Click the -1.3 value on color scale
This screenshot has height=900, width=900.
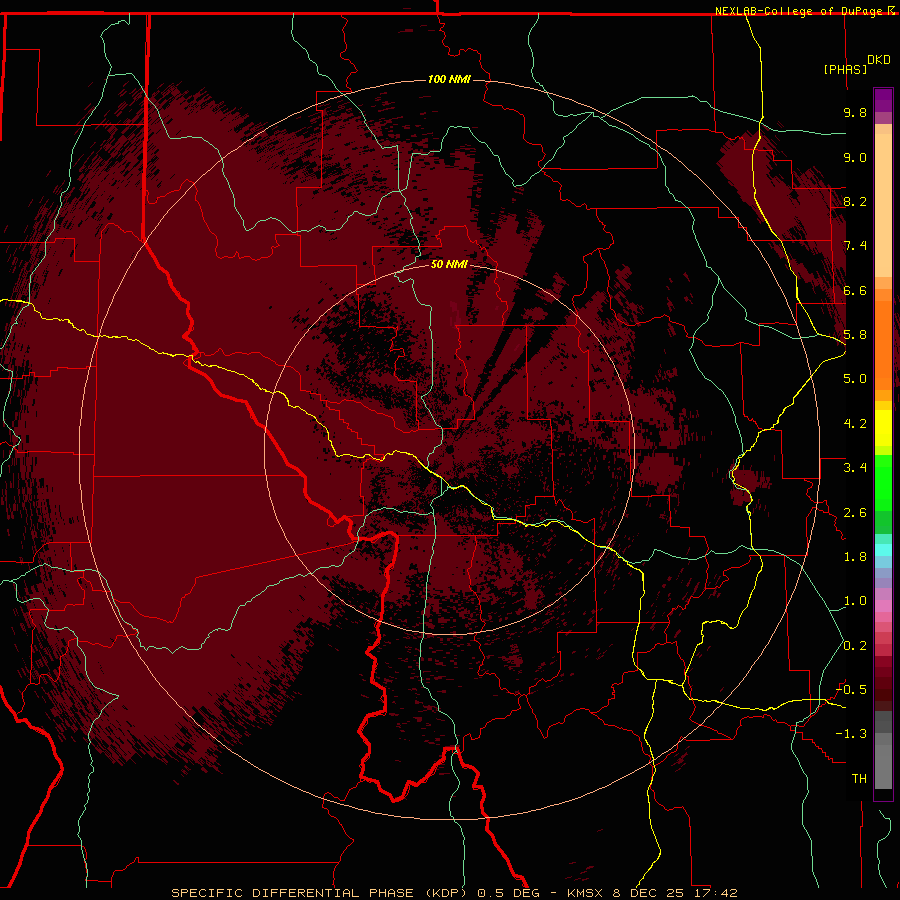pyautogui.click(x=851, y=734)
